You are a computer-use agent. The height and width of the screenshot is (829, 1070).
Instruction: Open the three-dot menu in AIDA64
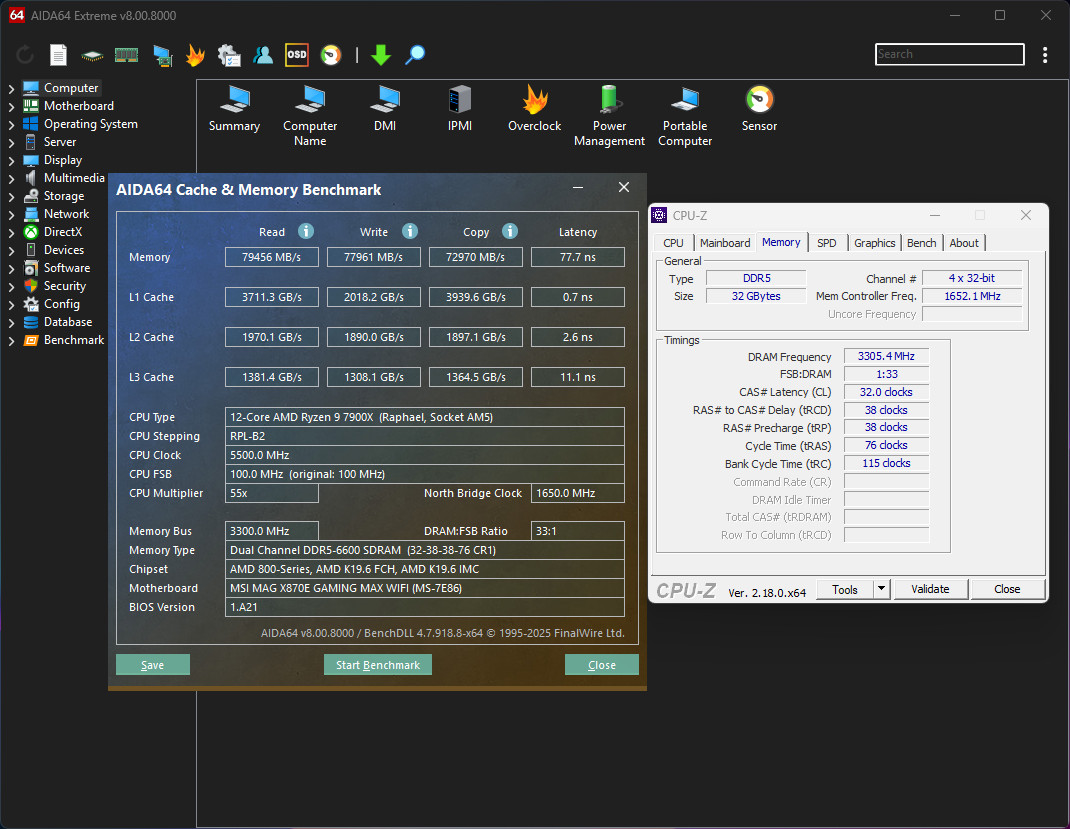[x=1045, y=55]
